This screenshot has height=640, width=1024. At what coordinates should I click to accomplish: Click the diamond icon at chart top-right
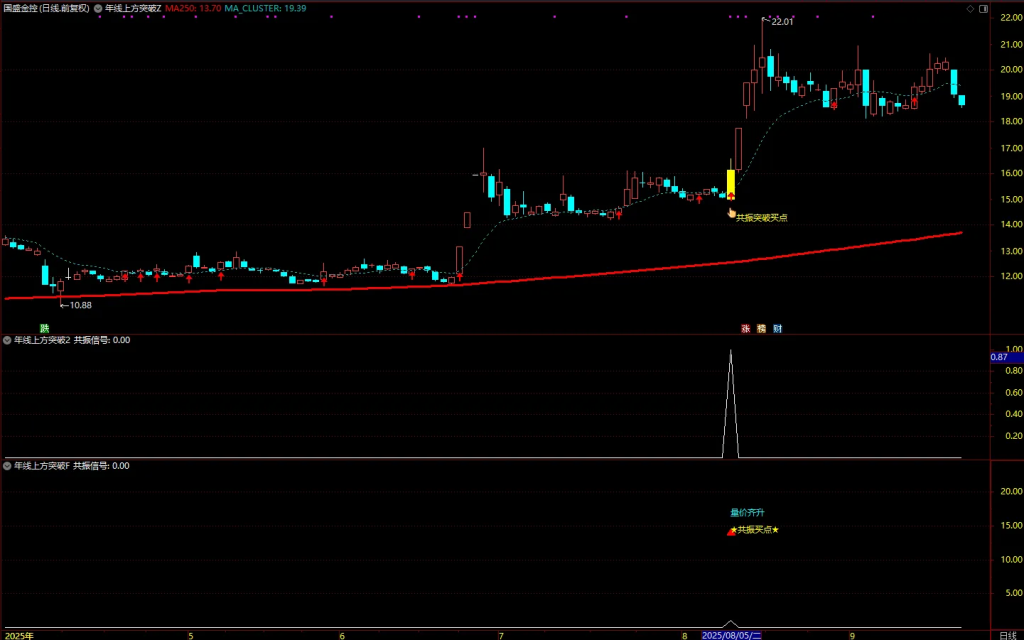pyautogui.click(x=969, y=8)
